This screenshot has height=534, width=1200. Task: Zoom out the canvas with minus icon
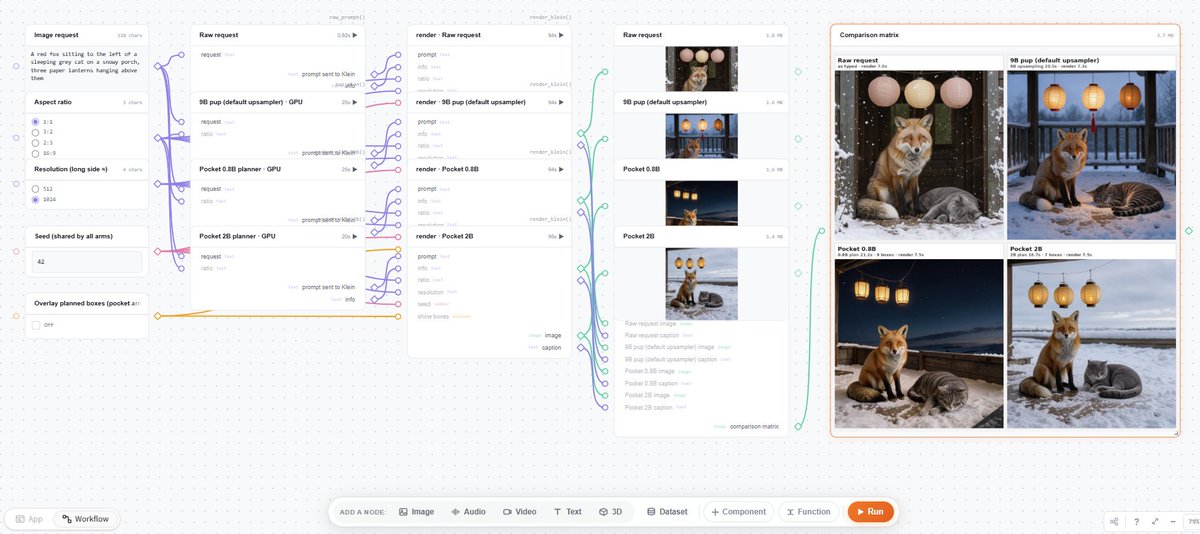1175,521
